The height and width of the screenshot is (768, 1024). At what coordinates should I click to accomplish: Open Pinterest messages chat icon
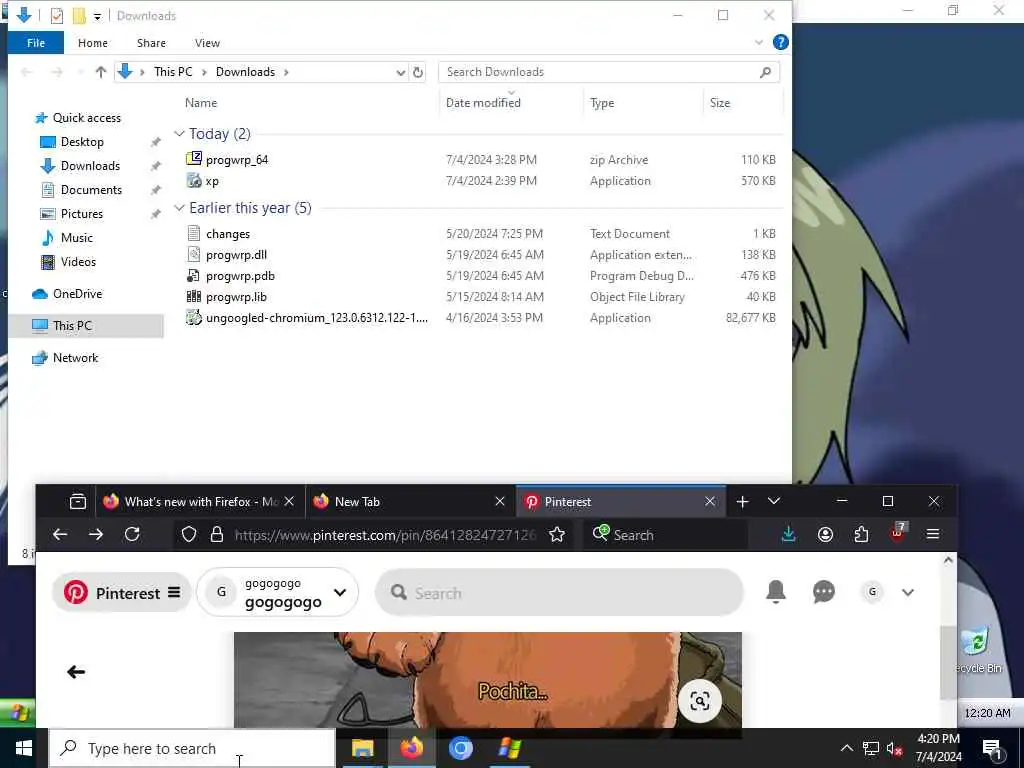pos(824,592)
